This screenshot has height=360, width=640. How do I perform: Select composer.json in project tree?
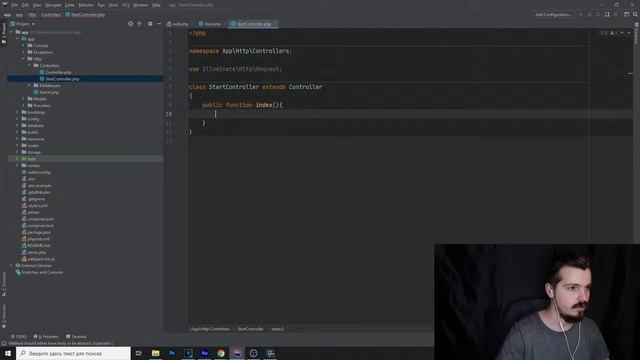click(40, 219)
